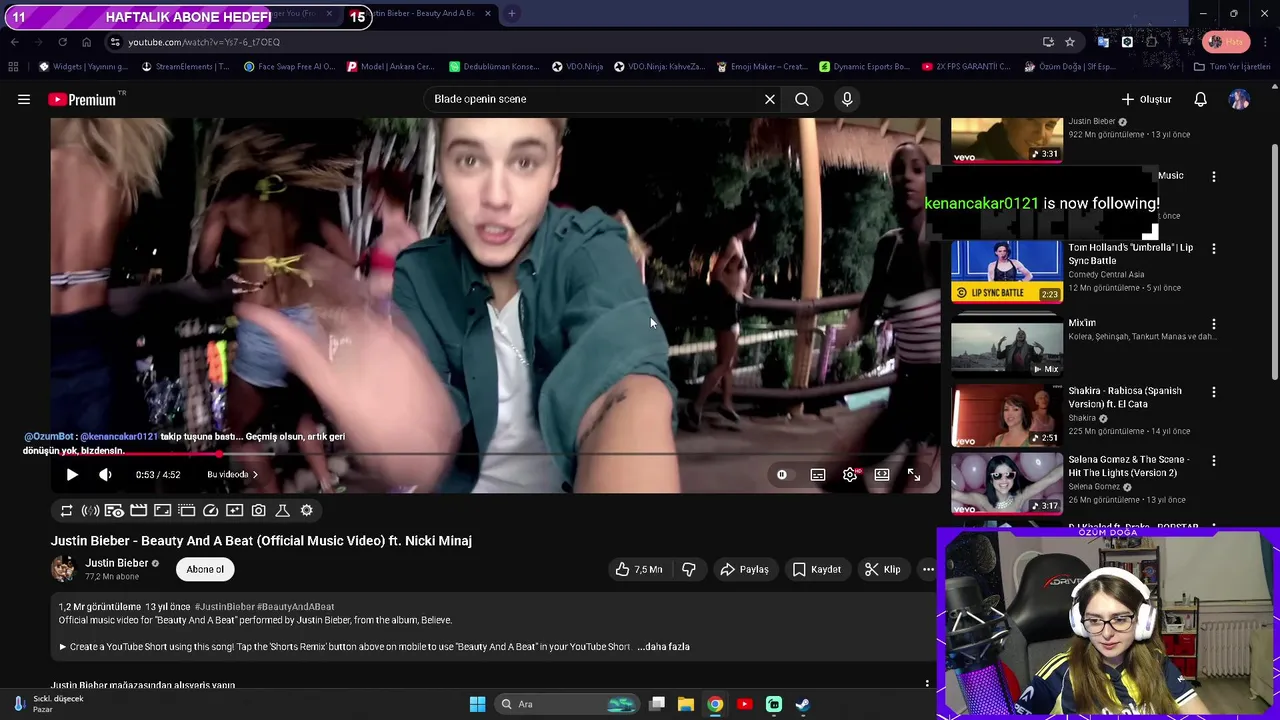The image size is (1280, 720).
Task: Click the clapperboard cinema mode icon
Action: pos(138,511)
